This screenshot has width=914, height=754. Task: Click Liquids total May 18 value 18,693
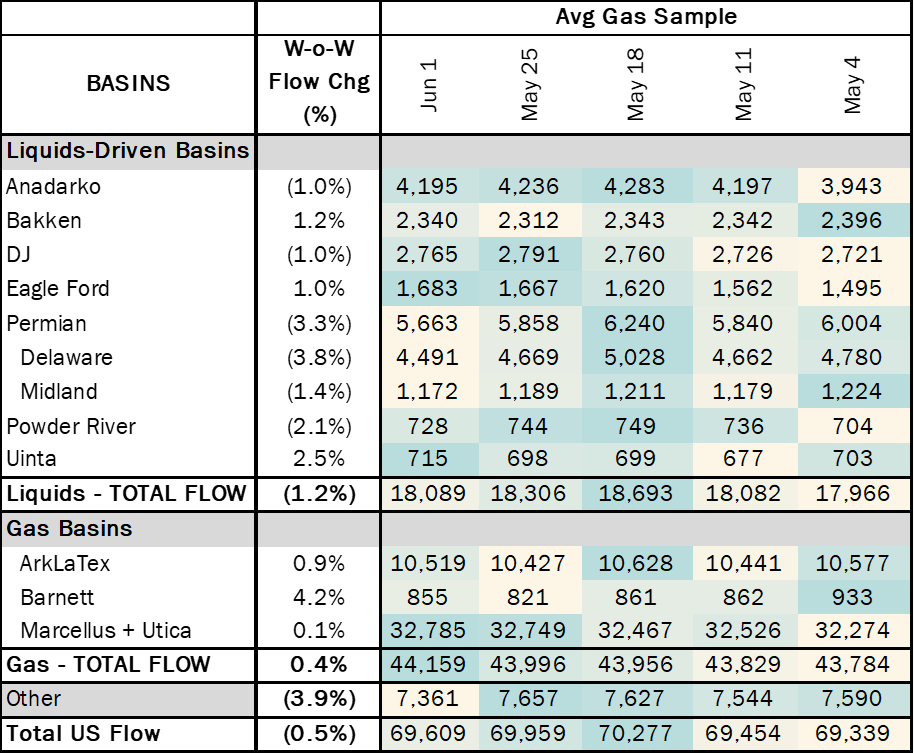[x=635, y=494]
